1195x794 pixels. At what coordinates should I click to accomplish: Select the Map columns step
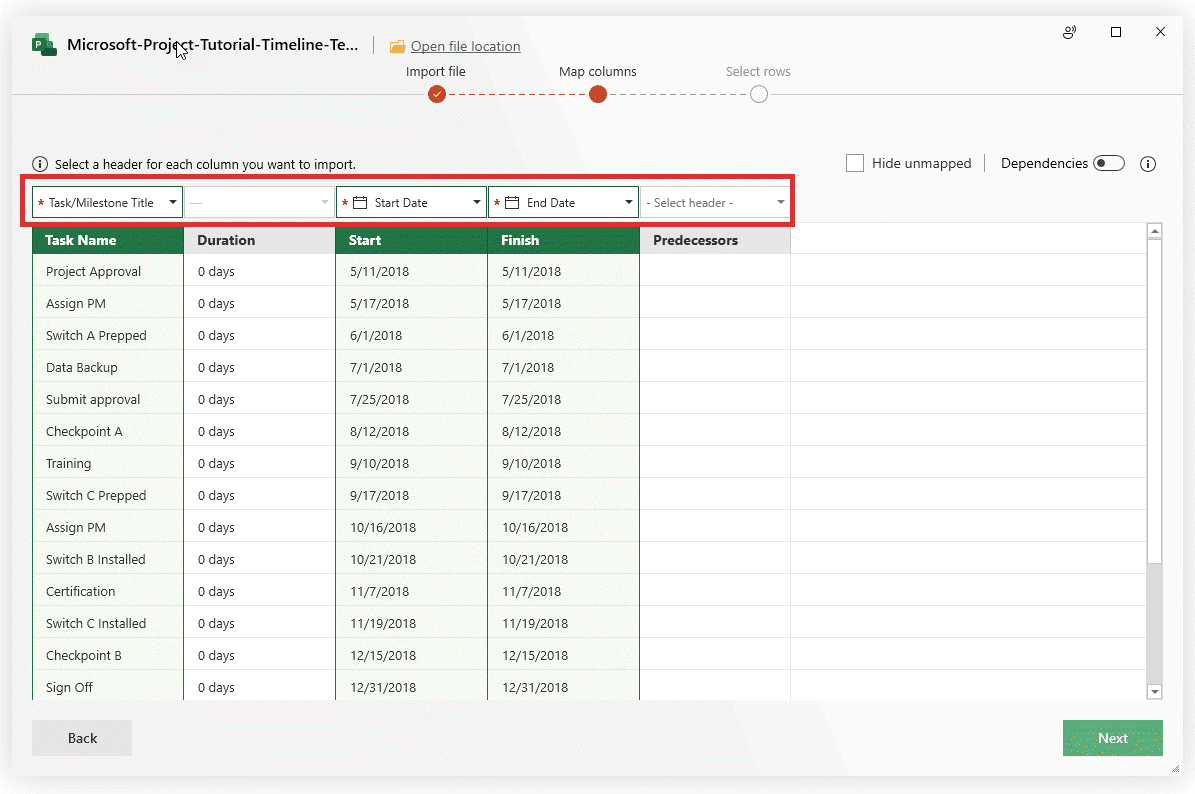pyautogui.click(x=597, y=93)
